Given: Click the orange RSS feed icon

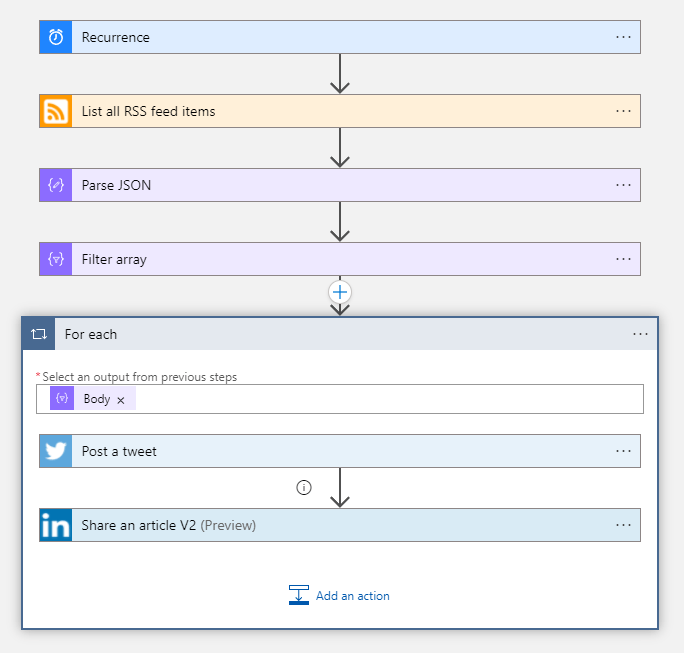Looking at the screenshot, I should click(x=56, y=111).
